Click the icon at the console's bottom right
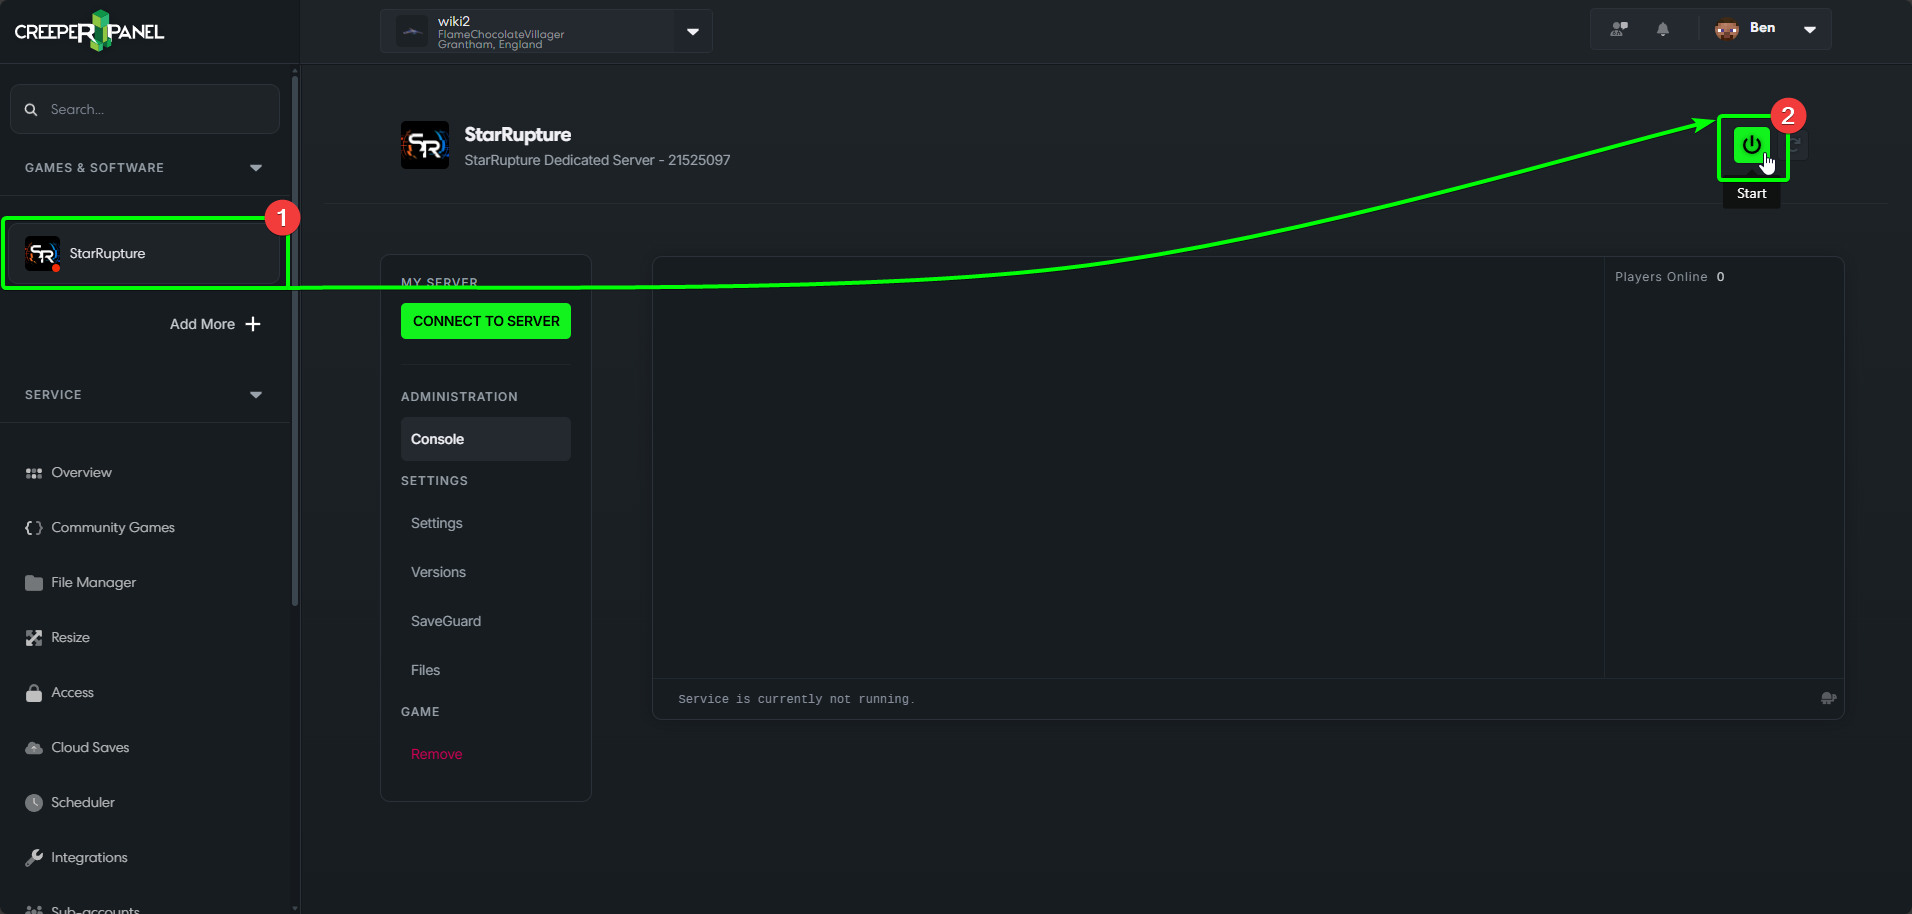Image resolution: width=1912 pixels, height=914 pixels. (1828, 698)
